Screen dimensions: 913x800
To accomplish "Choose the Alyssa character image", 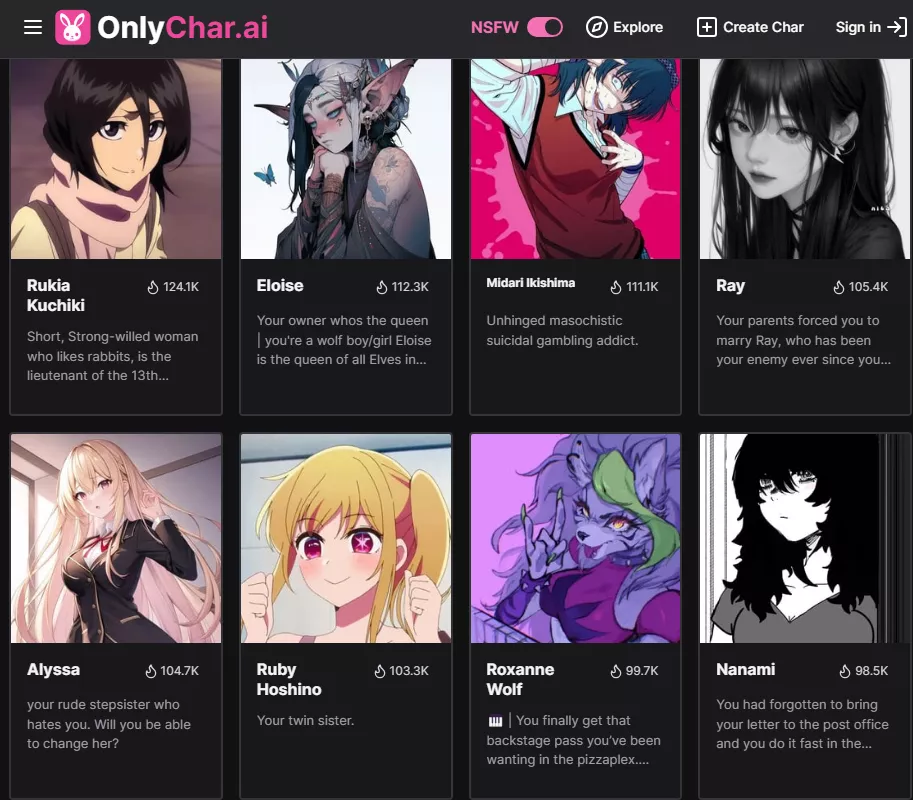I will point(116,539).
